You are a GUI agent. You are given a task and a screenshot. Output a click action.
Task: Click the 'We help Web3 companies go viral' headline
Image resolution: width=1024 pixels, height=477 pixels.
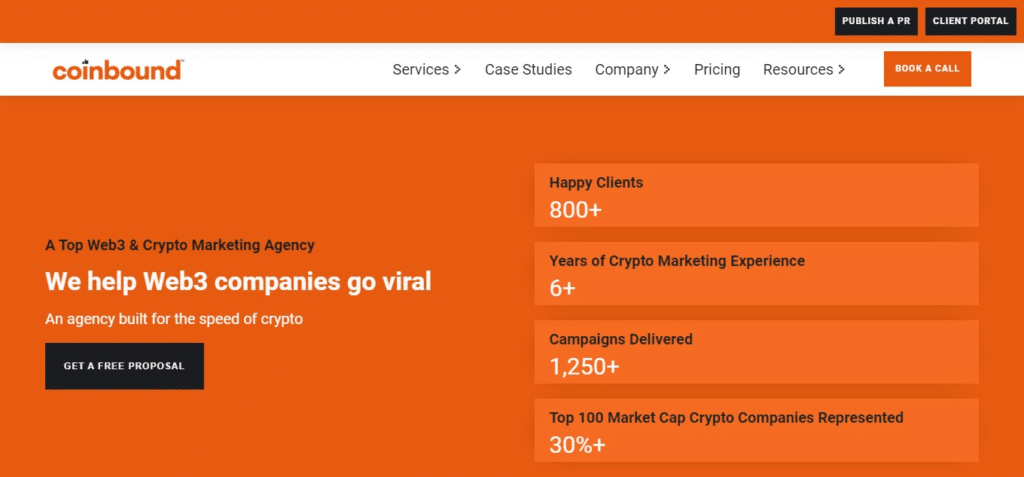pos(238,282)
